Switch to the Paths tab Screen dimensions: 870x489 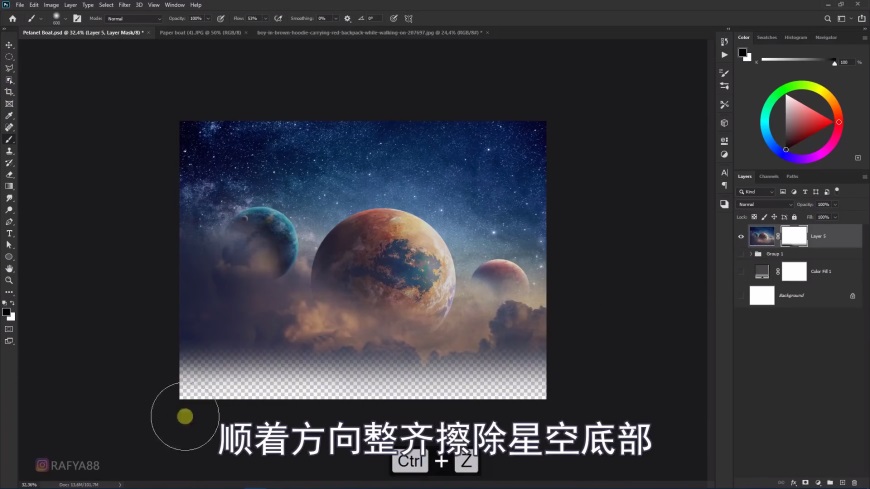point(792,177)
